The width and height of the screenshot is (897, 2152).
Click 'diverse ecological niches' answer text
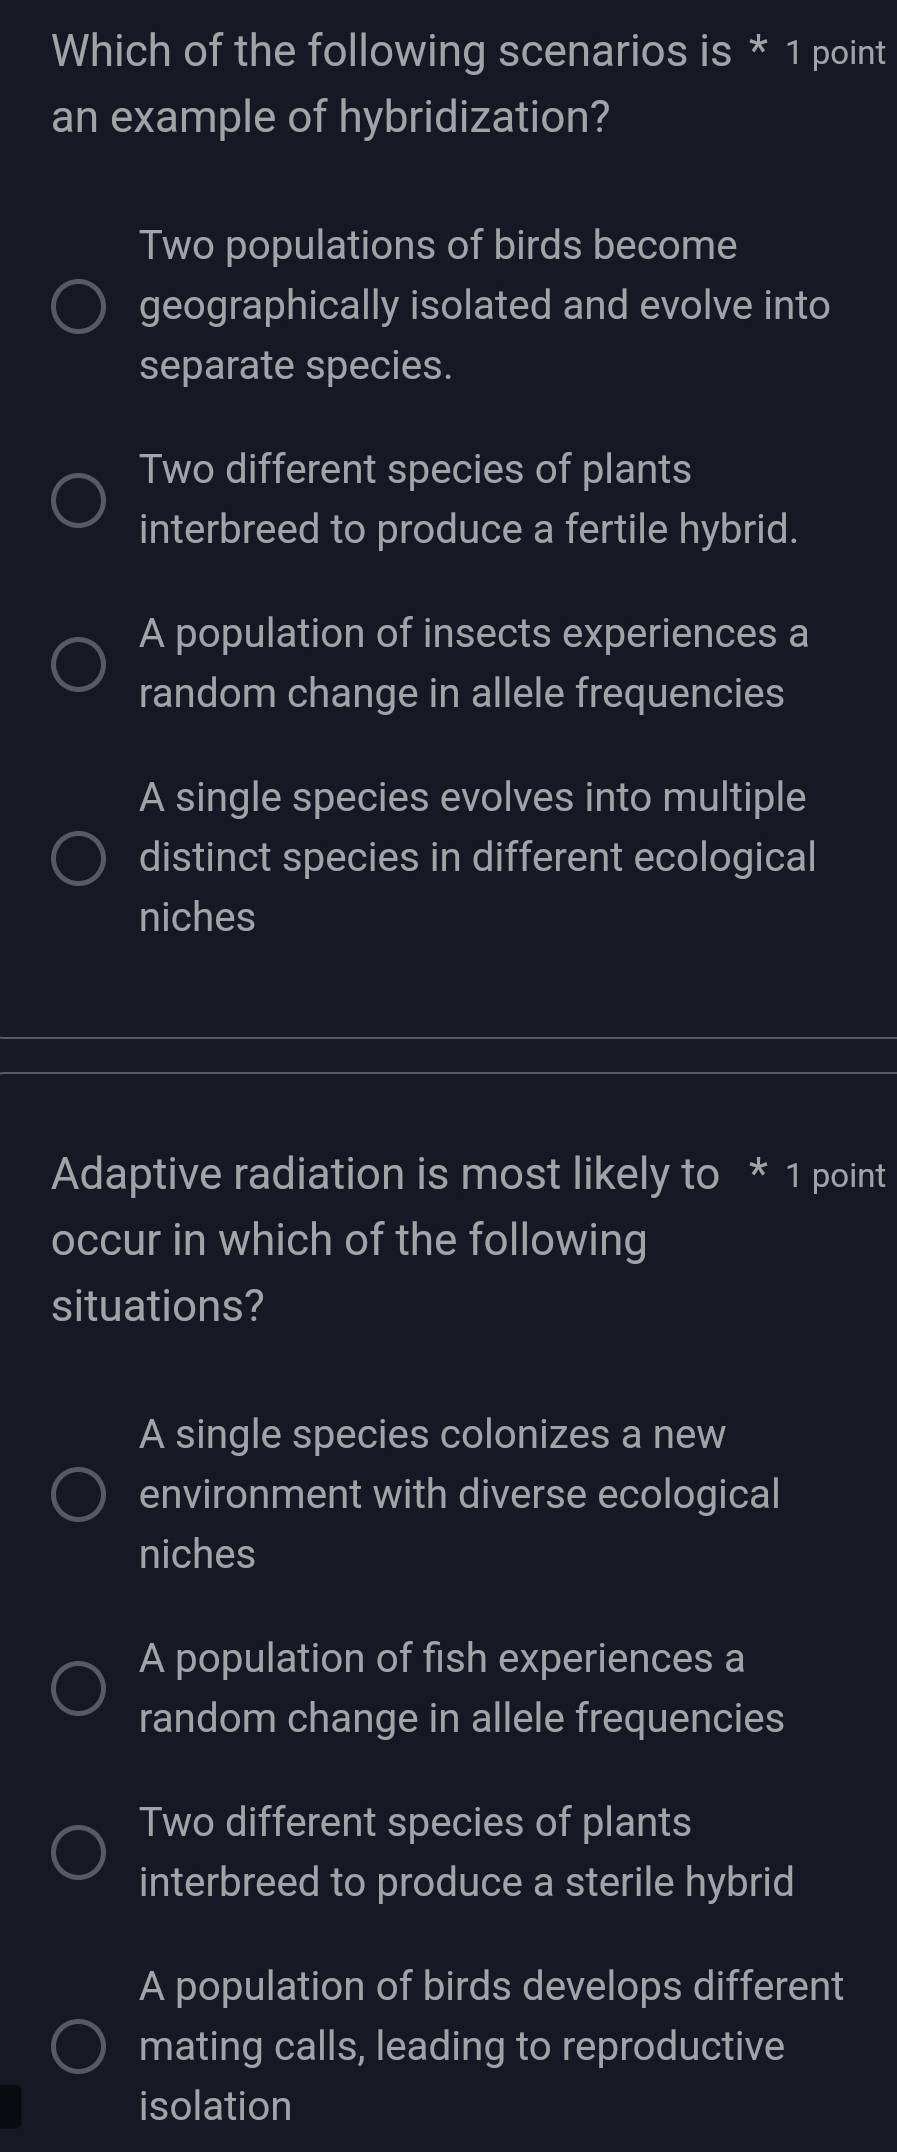coord(459,1494)
